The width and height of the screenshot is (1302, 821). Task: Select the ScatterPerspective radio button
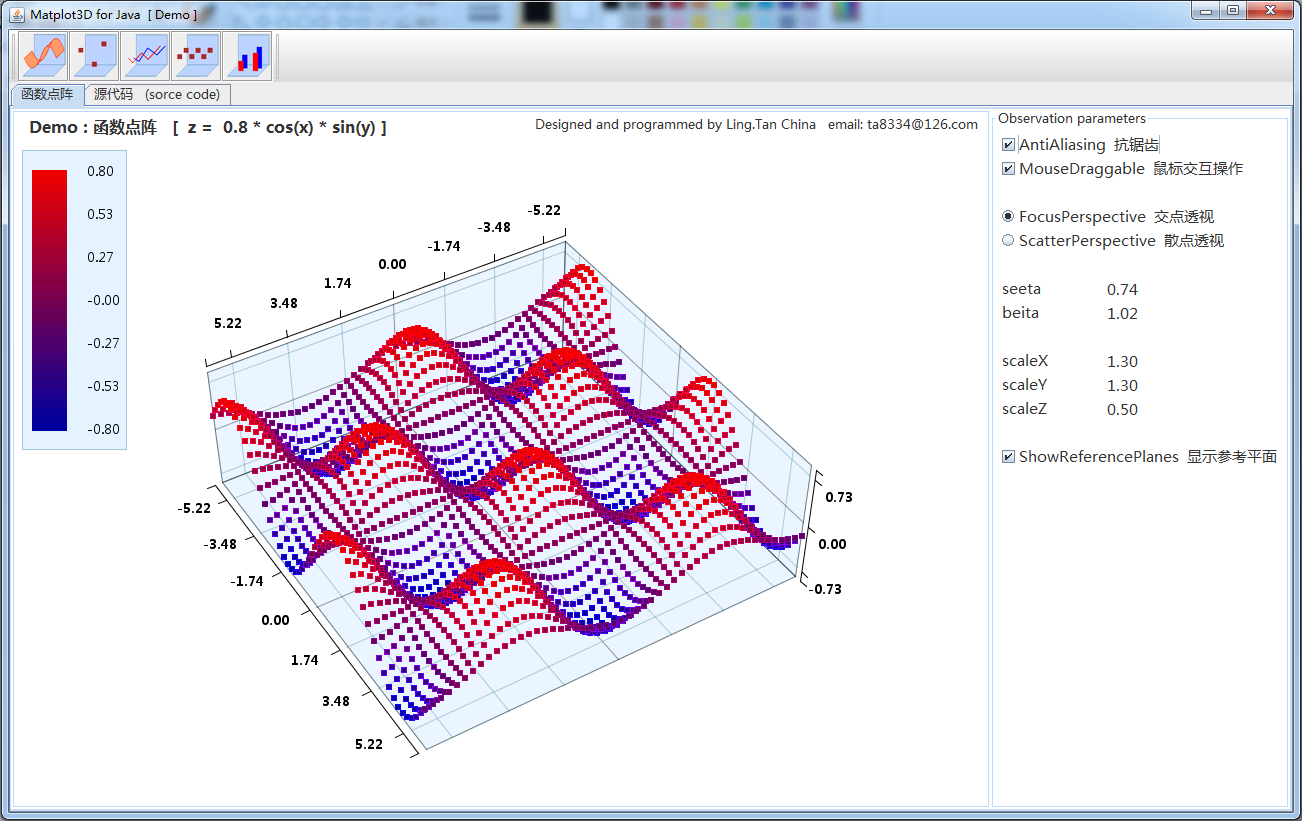(1008, 241)
